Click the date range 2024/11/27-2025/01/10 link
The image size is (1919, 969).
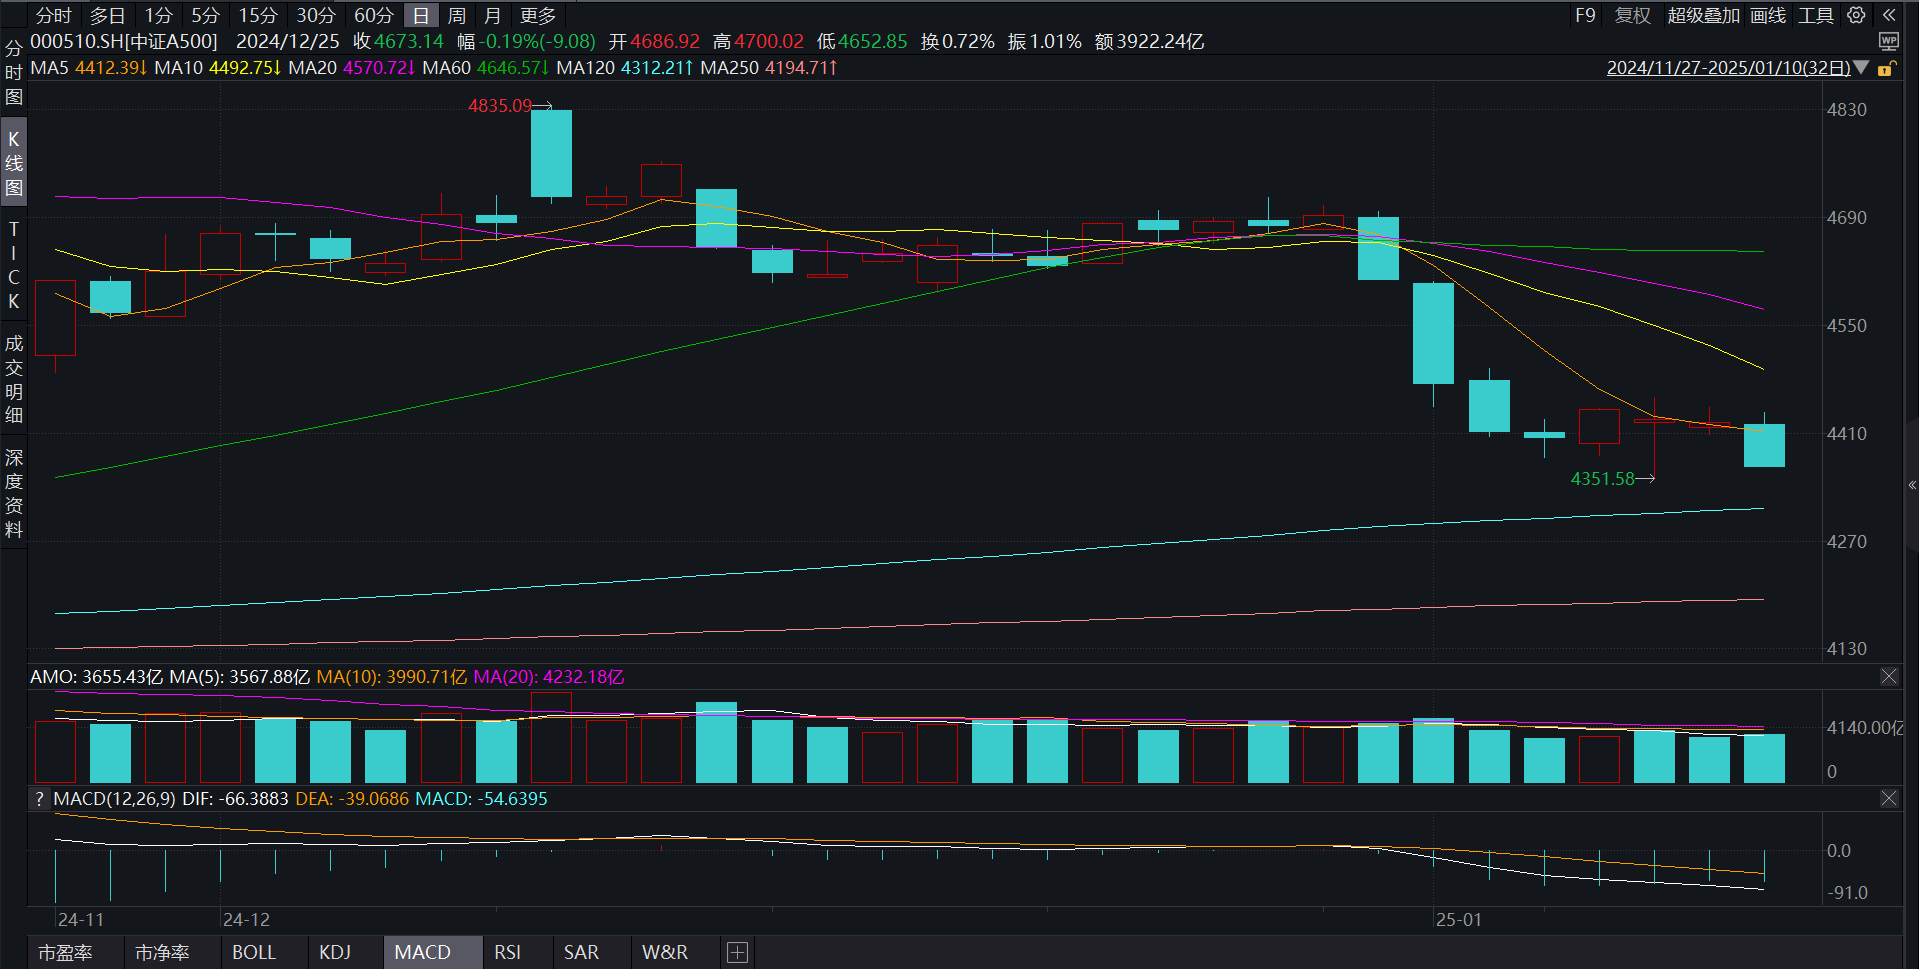click(x=1728, y=68)
